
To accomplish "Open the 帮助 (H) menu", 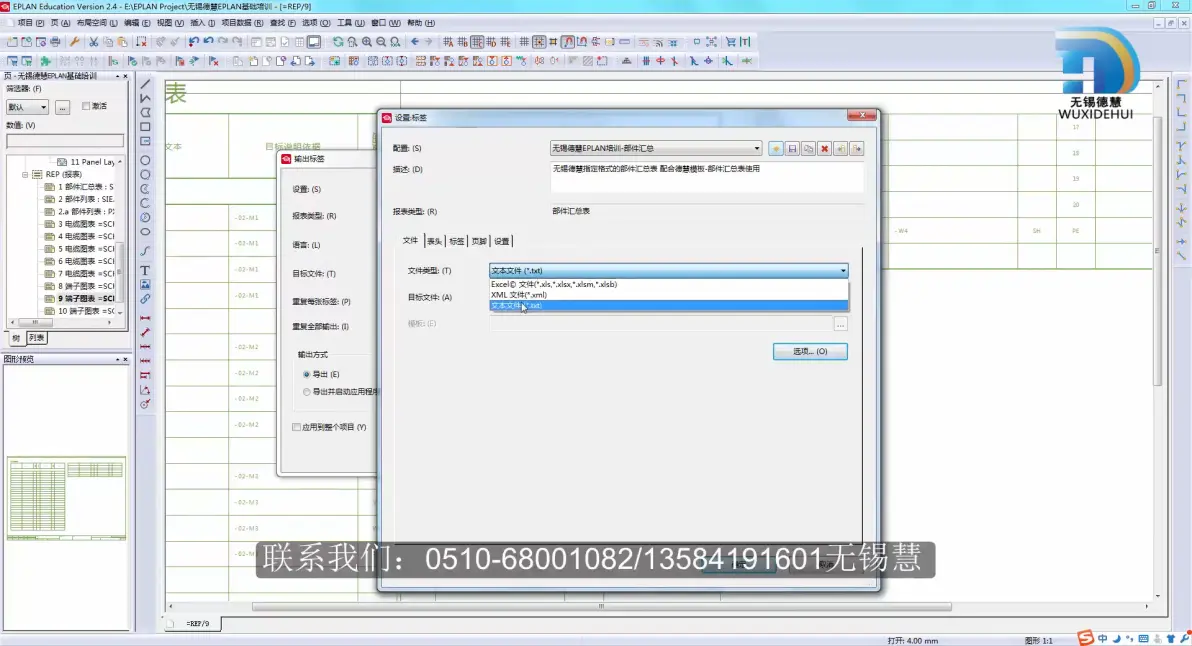I will point(421,23).
